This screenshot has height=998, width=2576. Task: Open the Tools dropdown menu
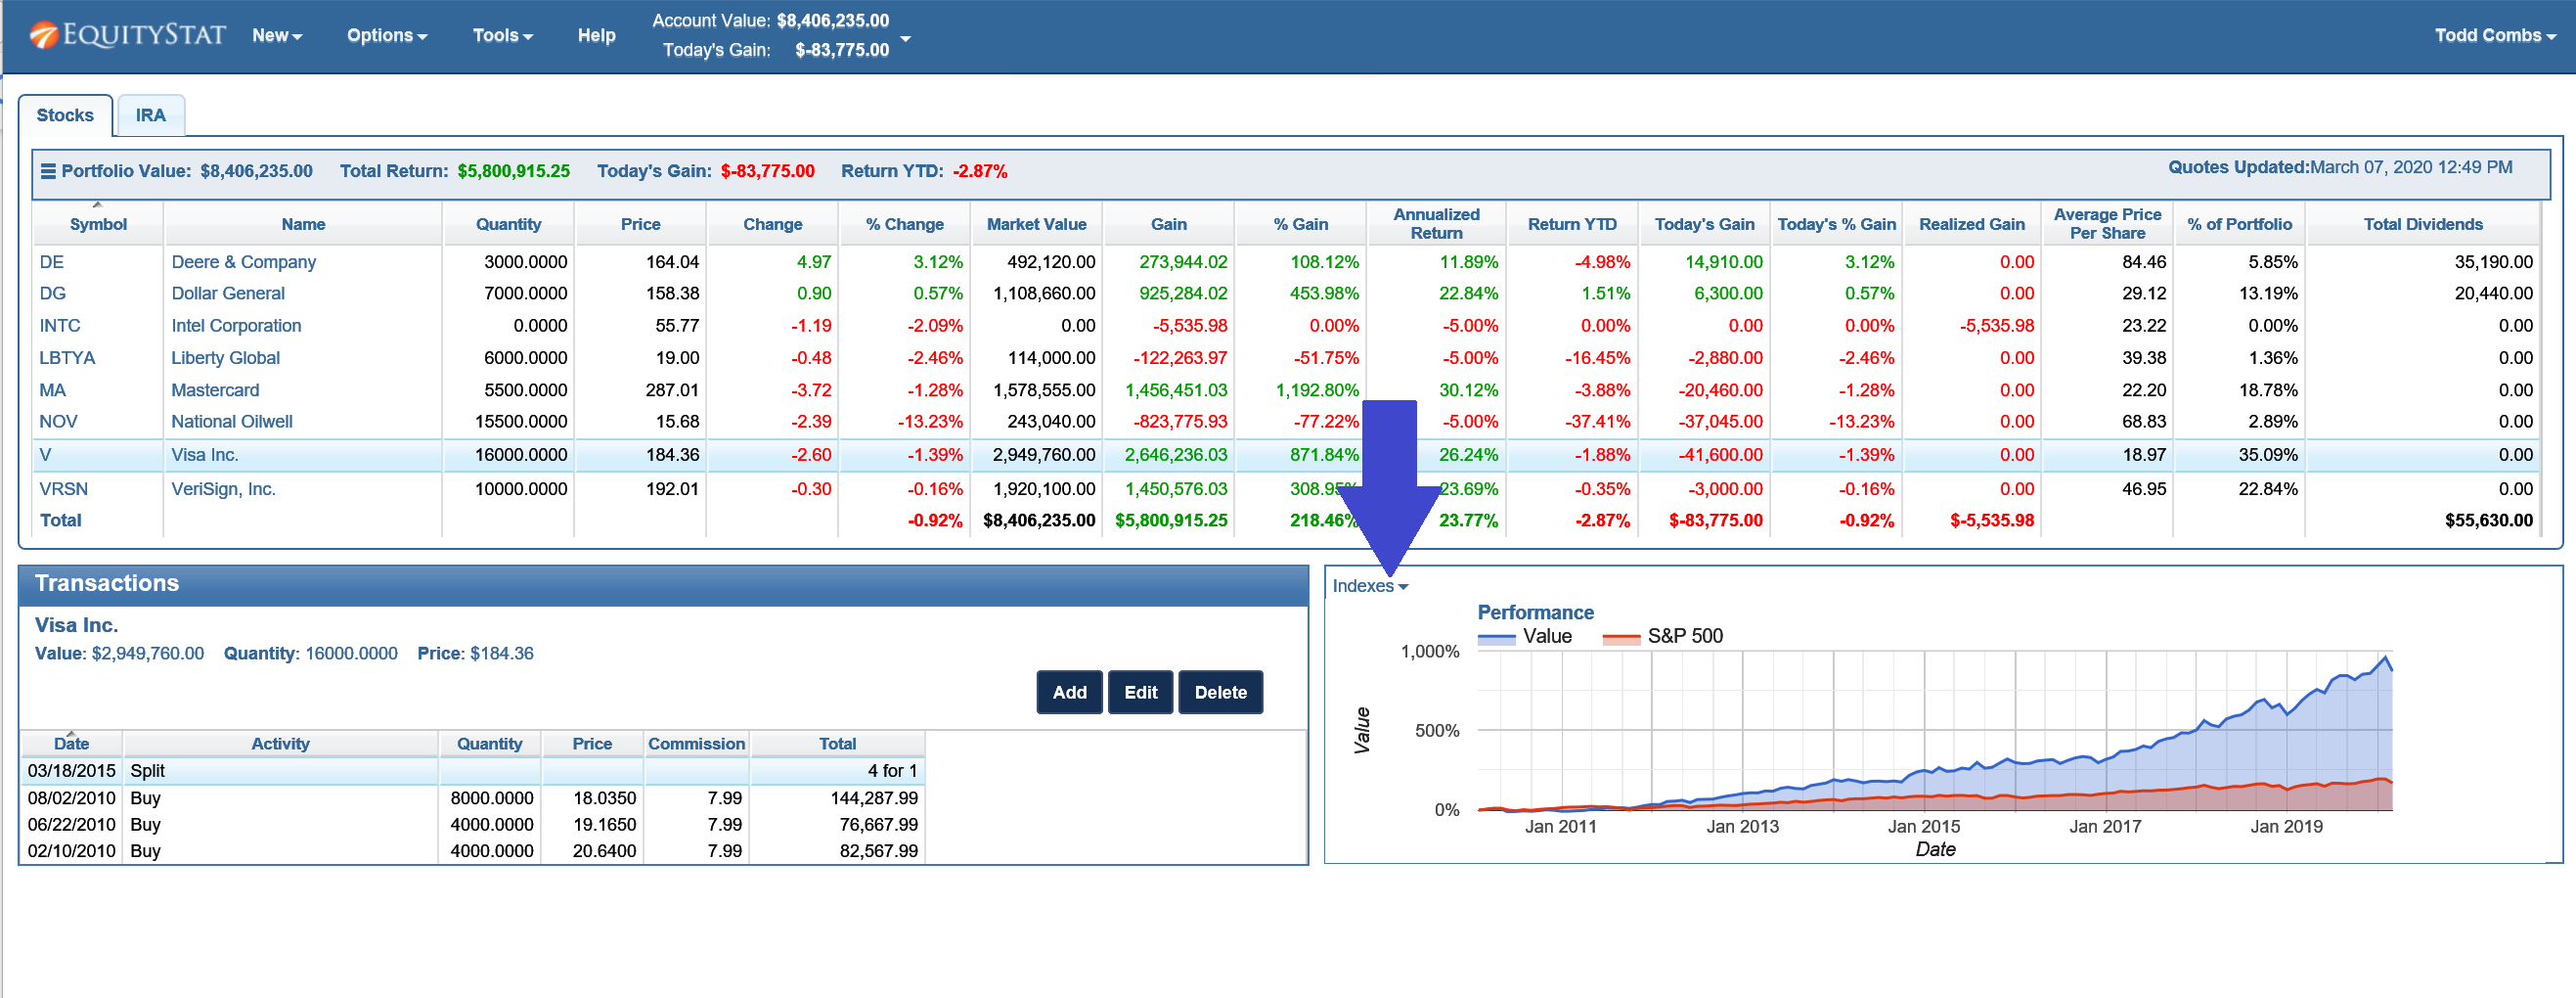[502, 35]
